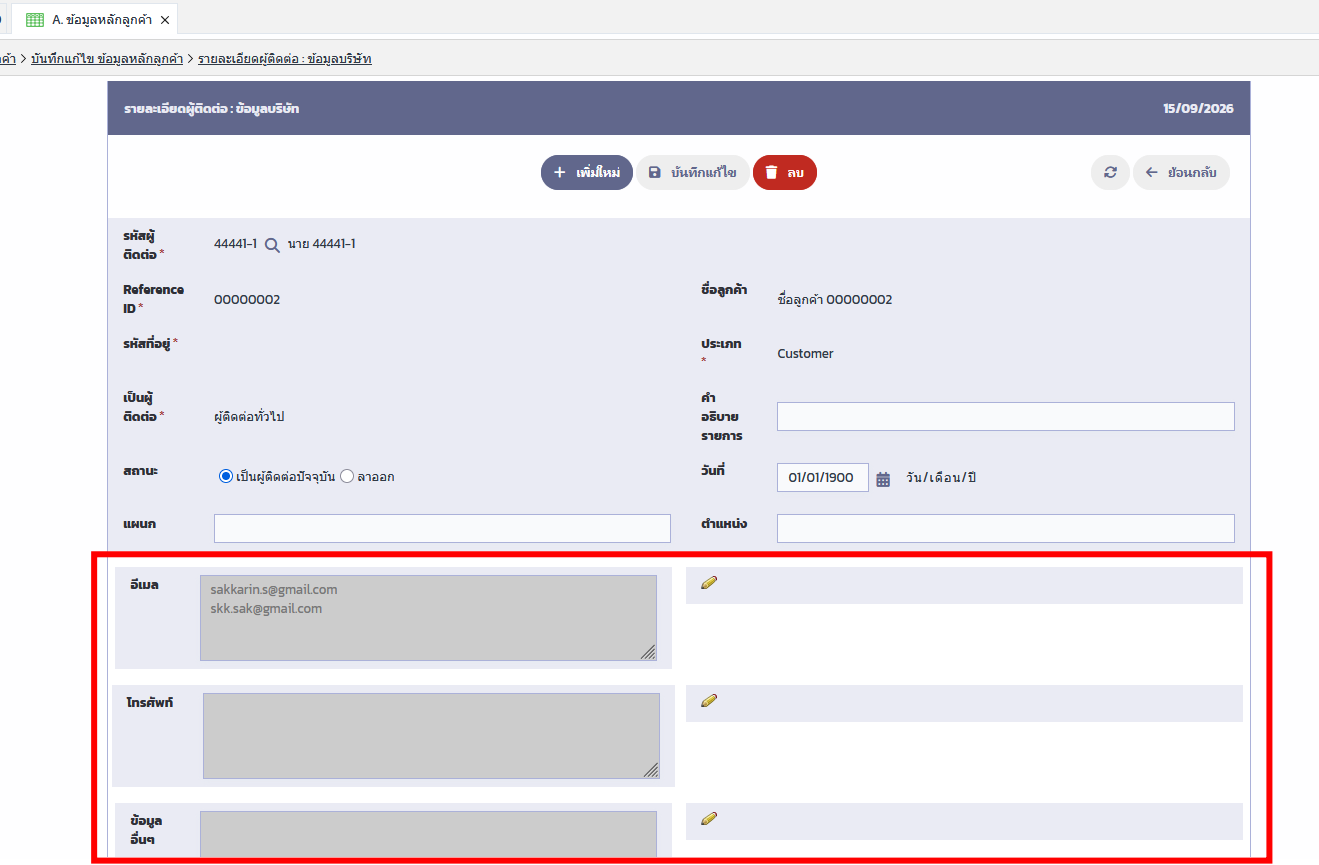Image resolution: width=1319 pixels, height=865 pixels.
Task: Open the รายละเอียดผู้ติดต่อ : ข้อมูลบริษัท breadcrumb link
Action: click(285, 59)
